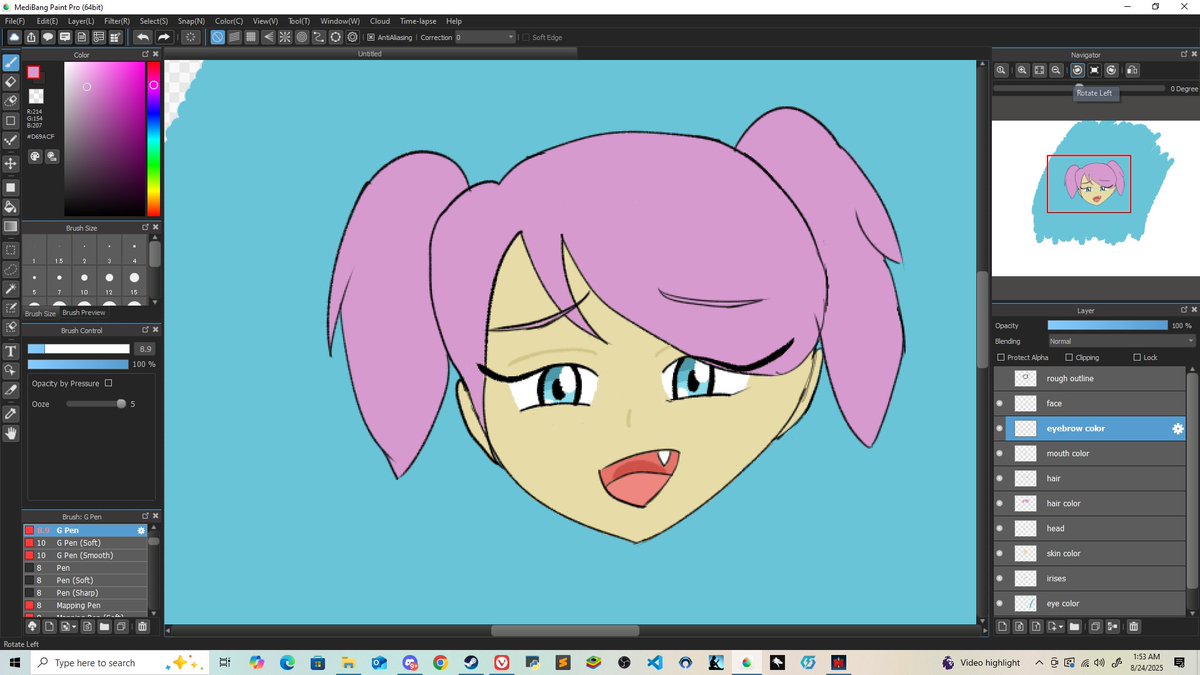Click the horizontal canvas scrollbar
The height and width of the screenshot is (675, 1200).
point(565,630)
